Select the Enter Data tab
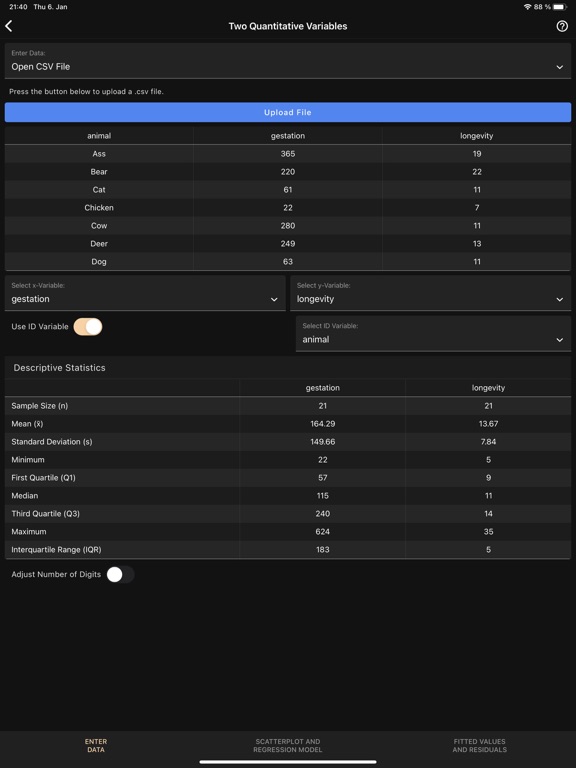The height and width of the screenshot is (768, 576). click(96, 745)
